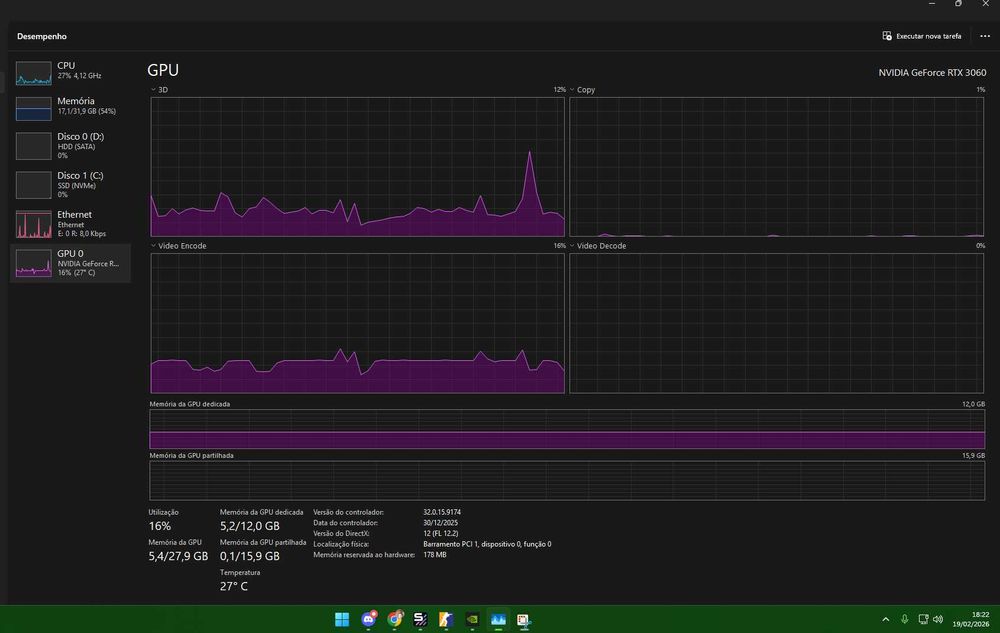Open the Snipping Tool taskbar icon
Image resolution: width=1000 pixels, height=633 pixels.
click(524, 619)
